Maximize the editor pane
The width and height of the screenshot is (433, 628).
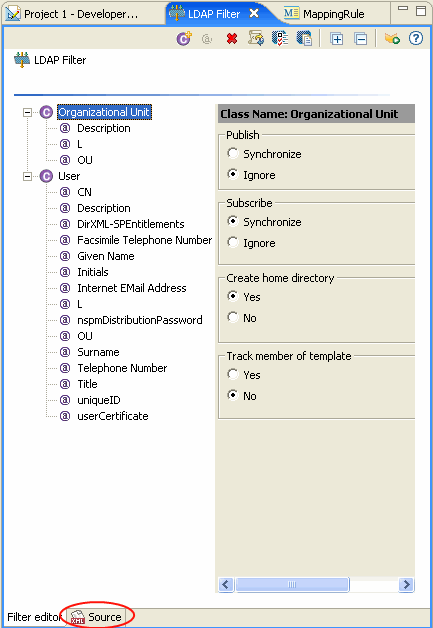[x=421, y=11]
